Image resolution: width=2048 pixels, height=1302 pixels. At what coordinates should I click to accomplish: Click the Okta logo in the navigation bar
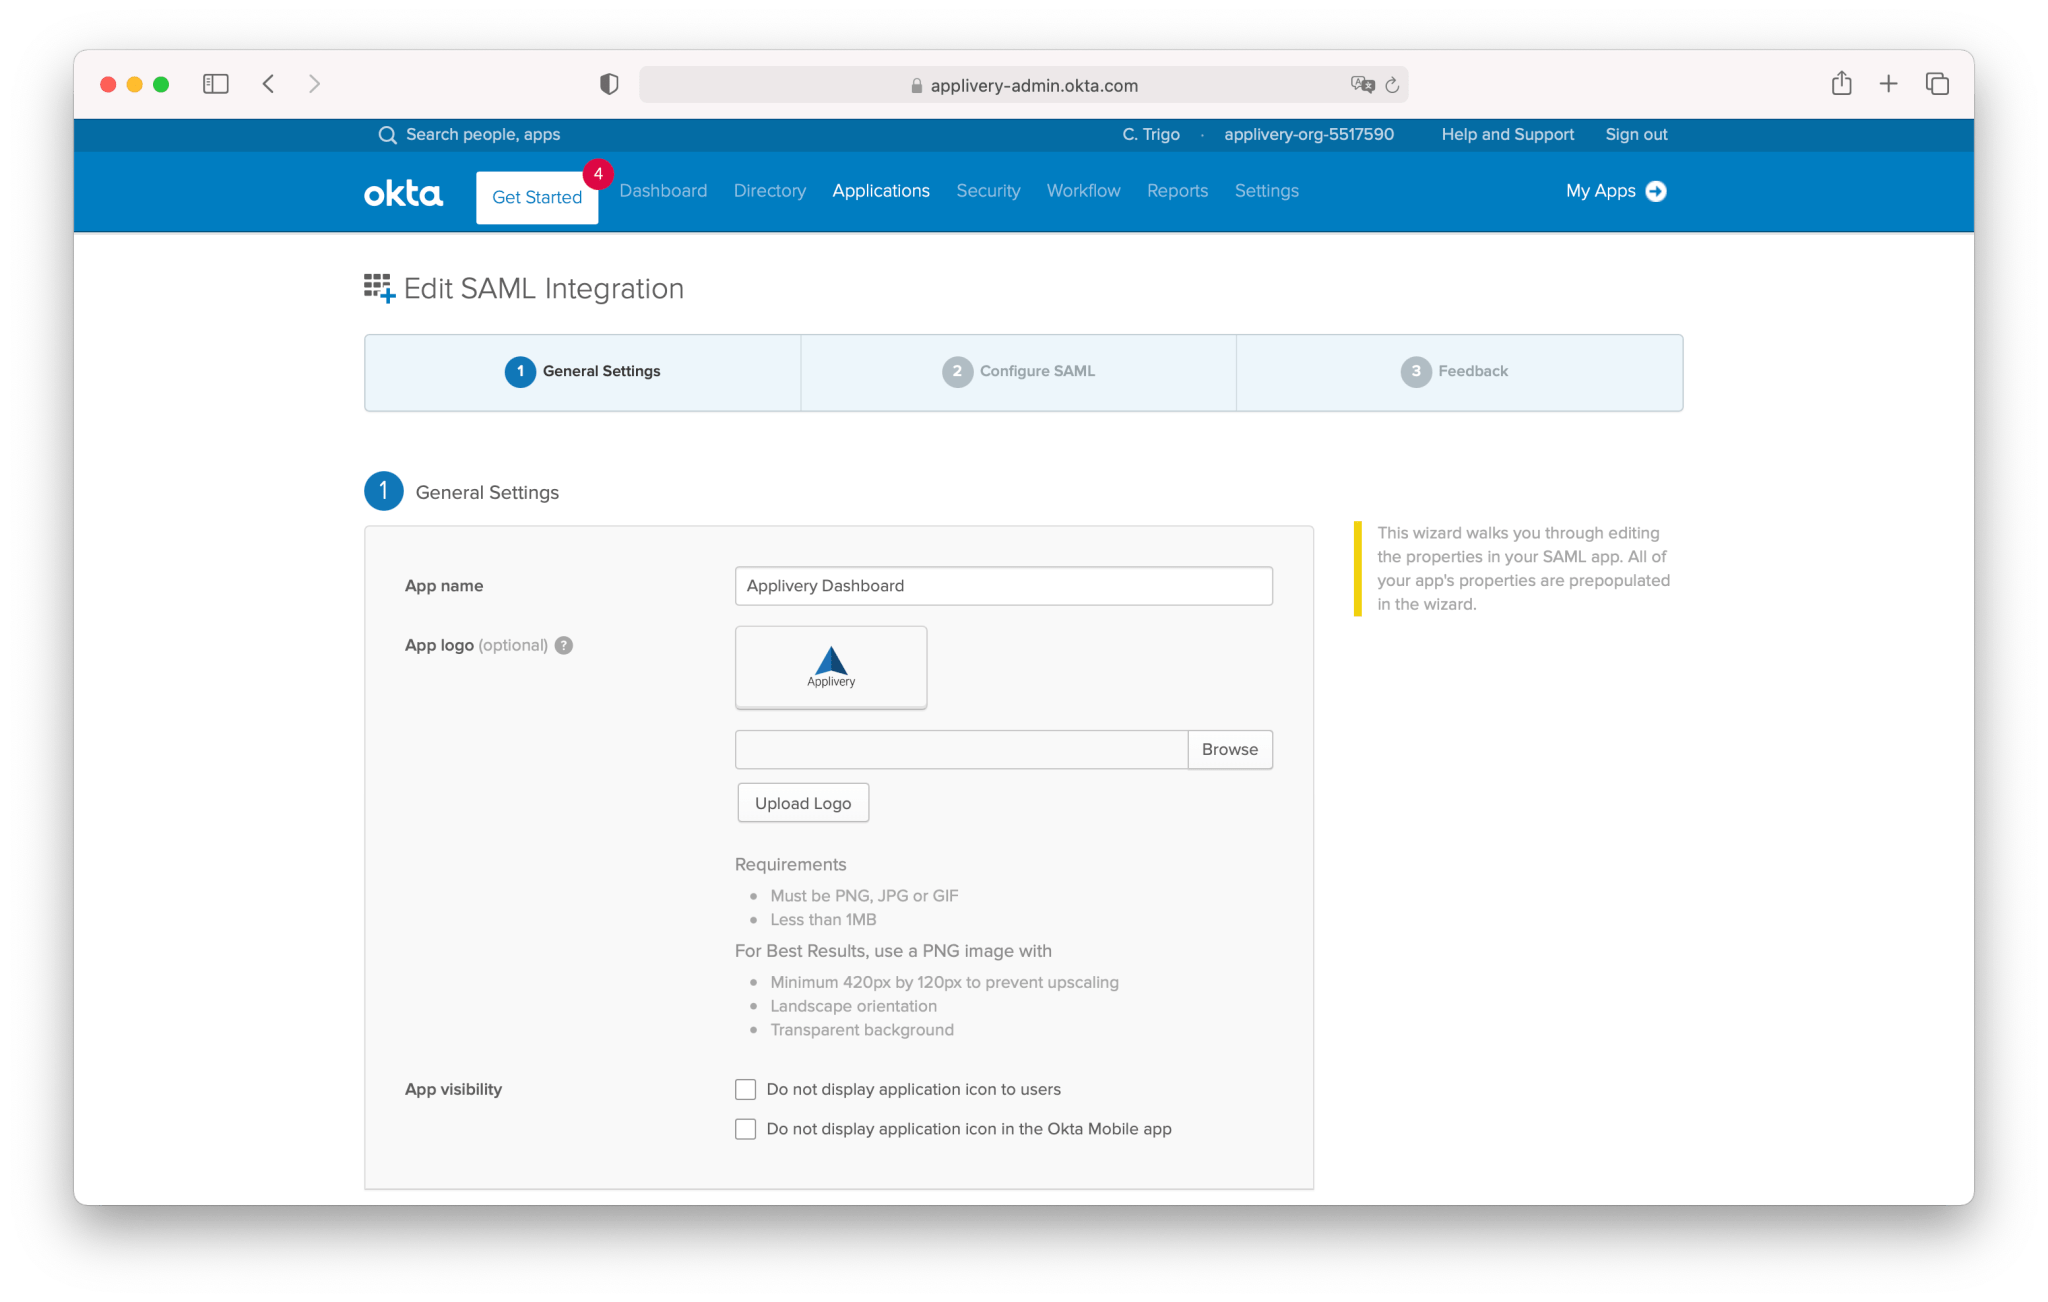[x=403, y=192]
